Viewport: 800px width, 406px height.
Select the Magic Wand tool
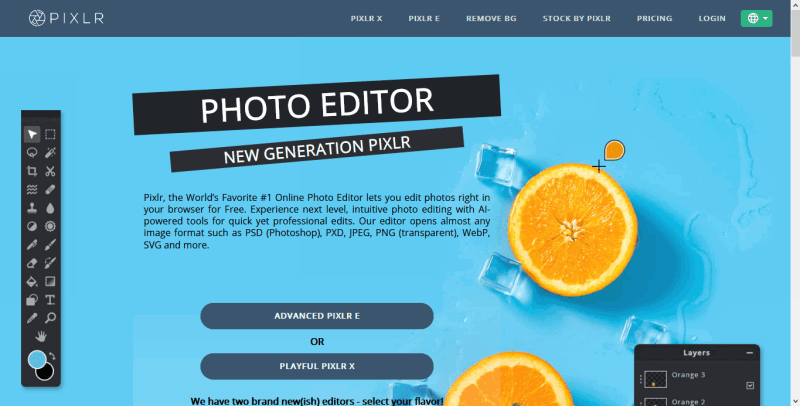[x=50, y=153]
